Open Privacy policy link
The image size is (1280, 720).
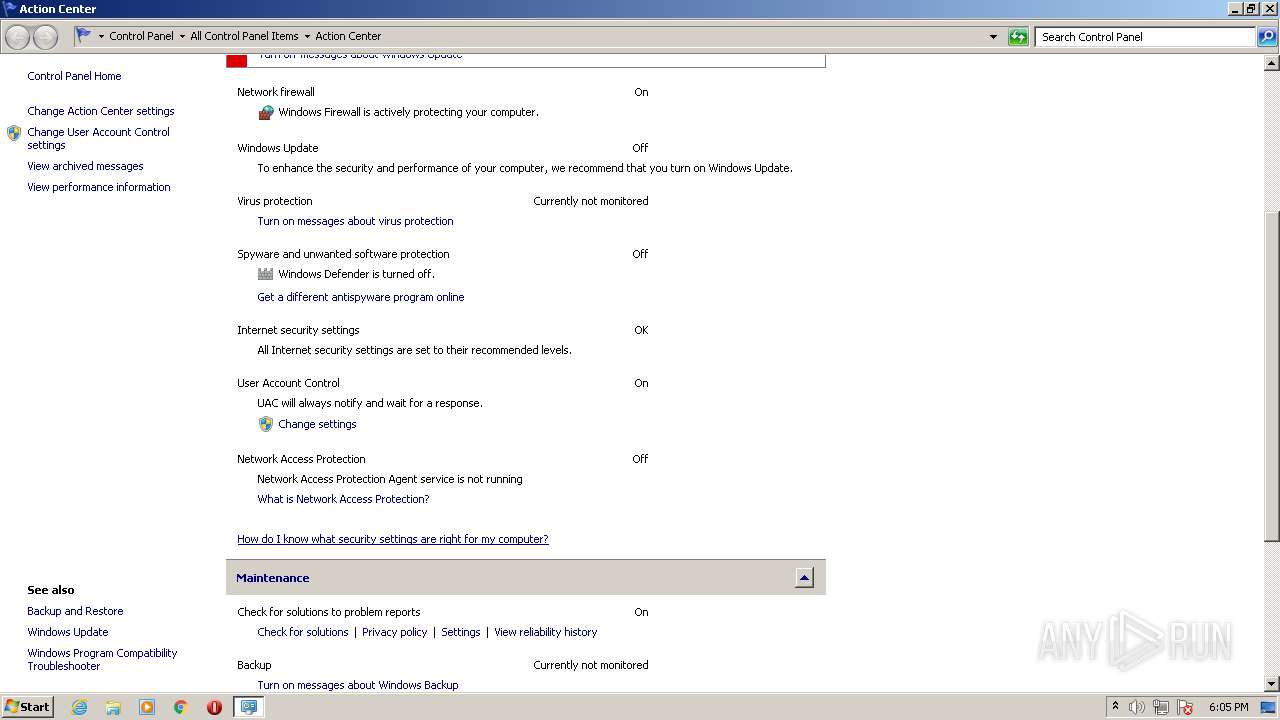click(x=394, y=632)
